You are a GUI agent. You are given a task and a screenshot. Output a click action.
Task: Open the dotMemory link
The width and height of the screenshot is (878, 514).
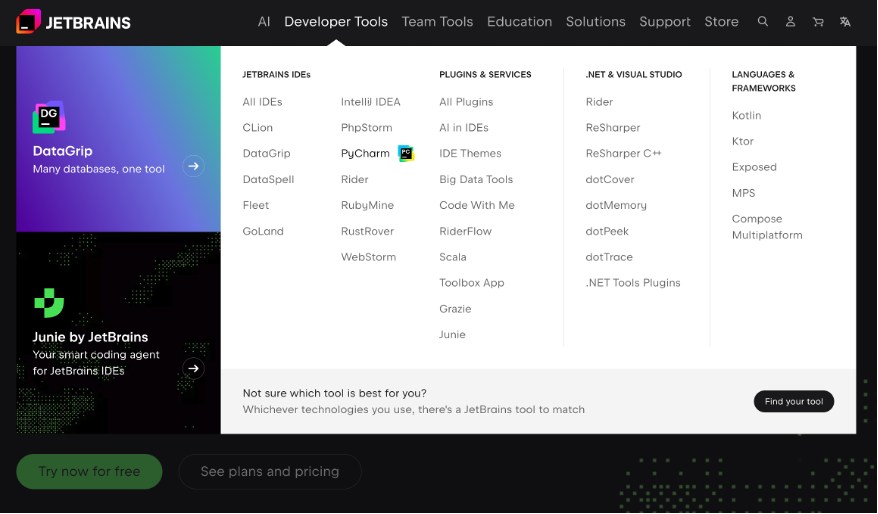tap(616, 205)
